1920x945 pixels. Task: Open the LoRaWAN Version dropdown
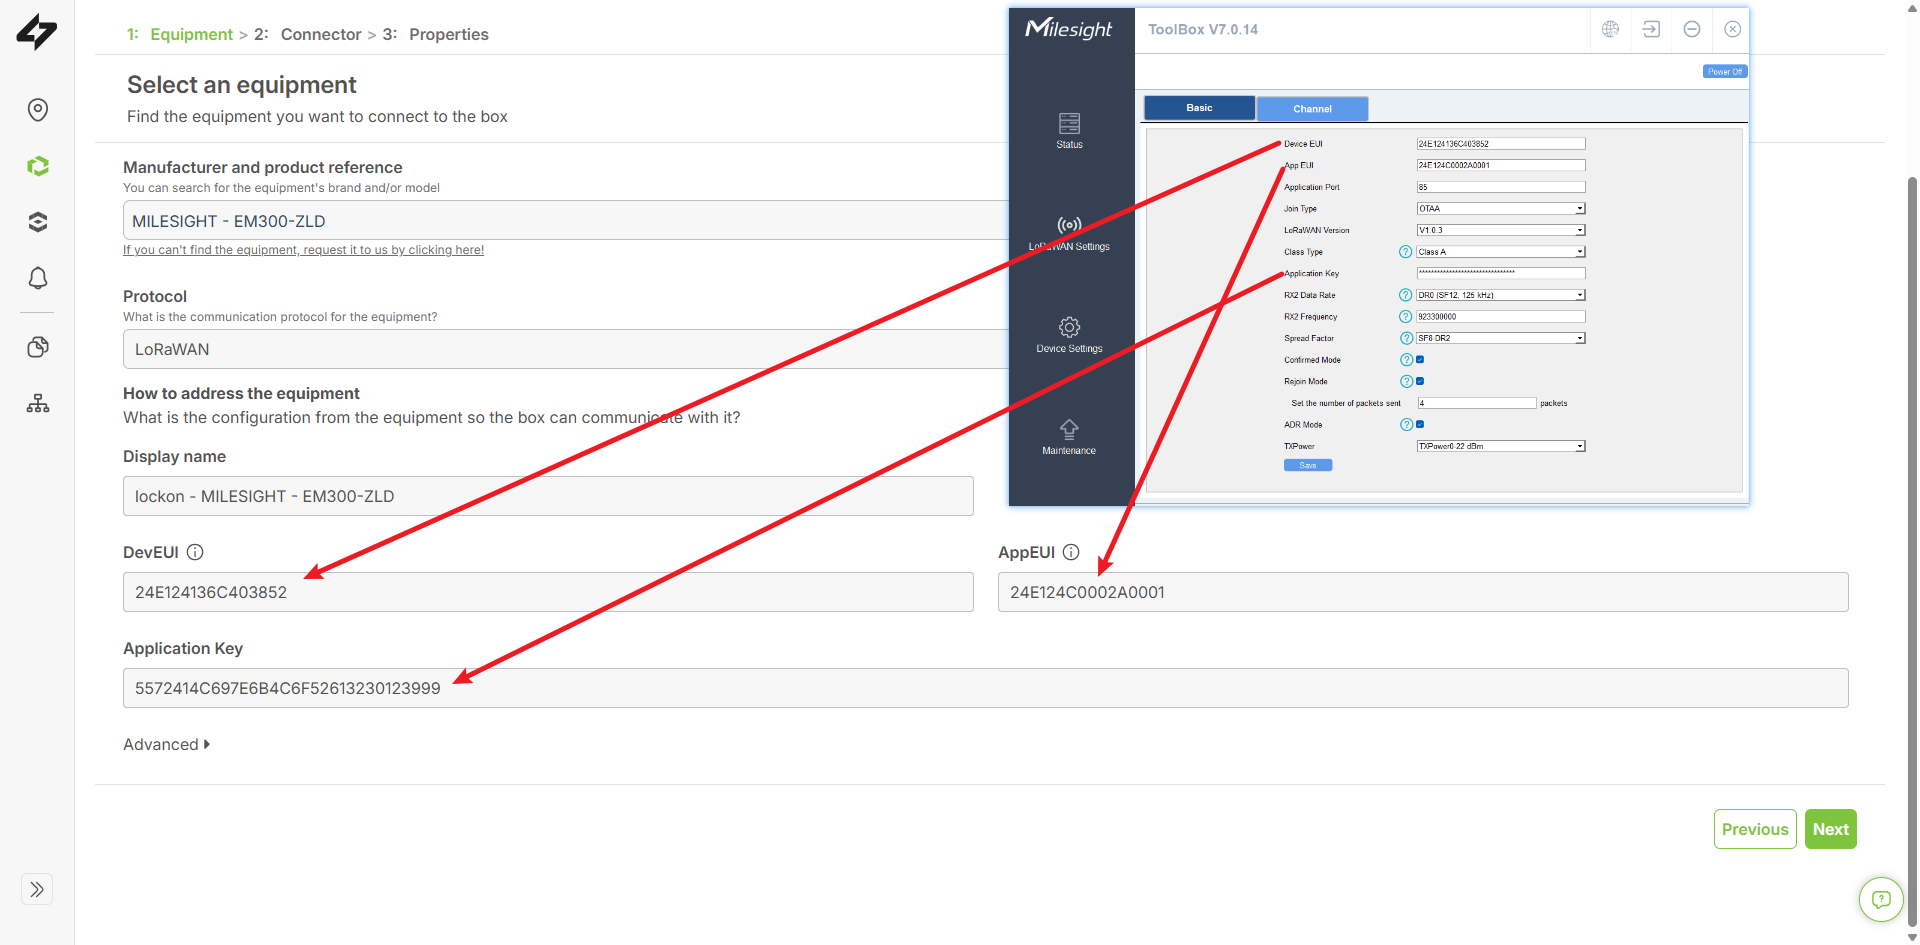(x=1501, y=230)
